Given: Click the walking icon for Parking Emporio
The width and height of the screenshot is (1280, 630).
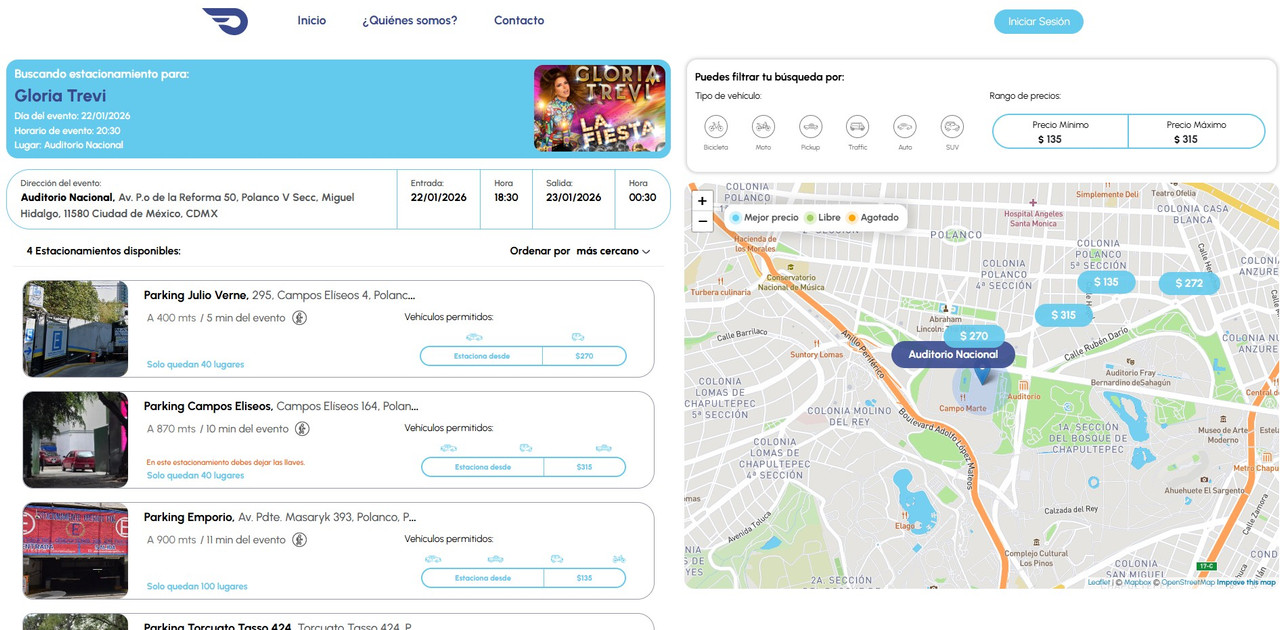Looking at the screenshot, I should click(x=299, y=540).
